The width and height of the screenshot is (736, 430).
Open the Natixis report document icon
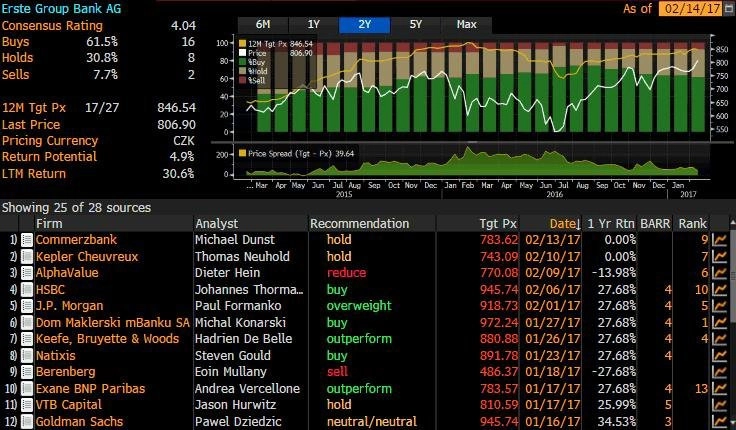click(x=27, y=356)
